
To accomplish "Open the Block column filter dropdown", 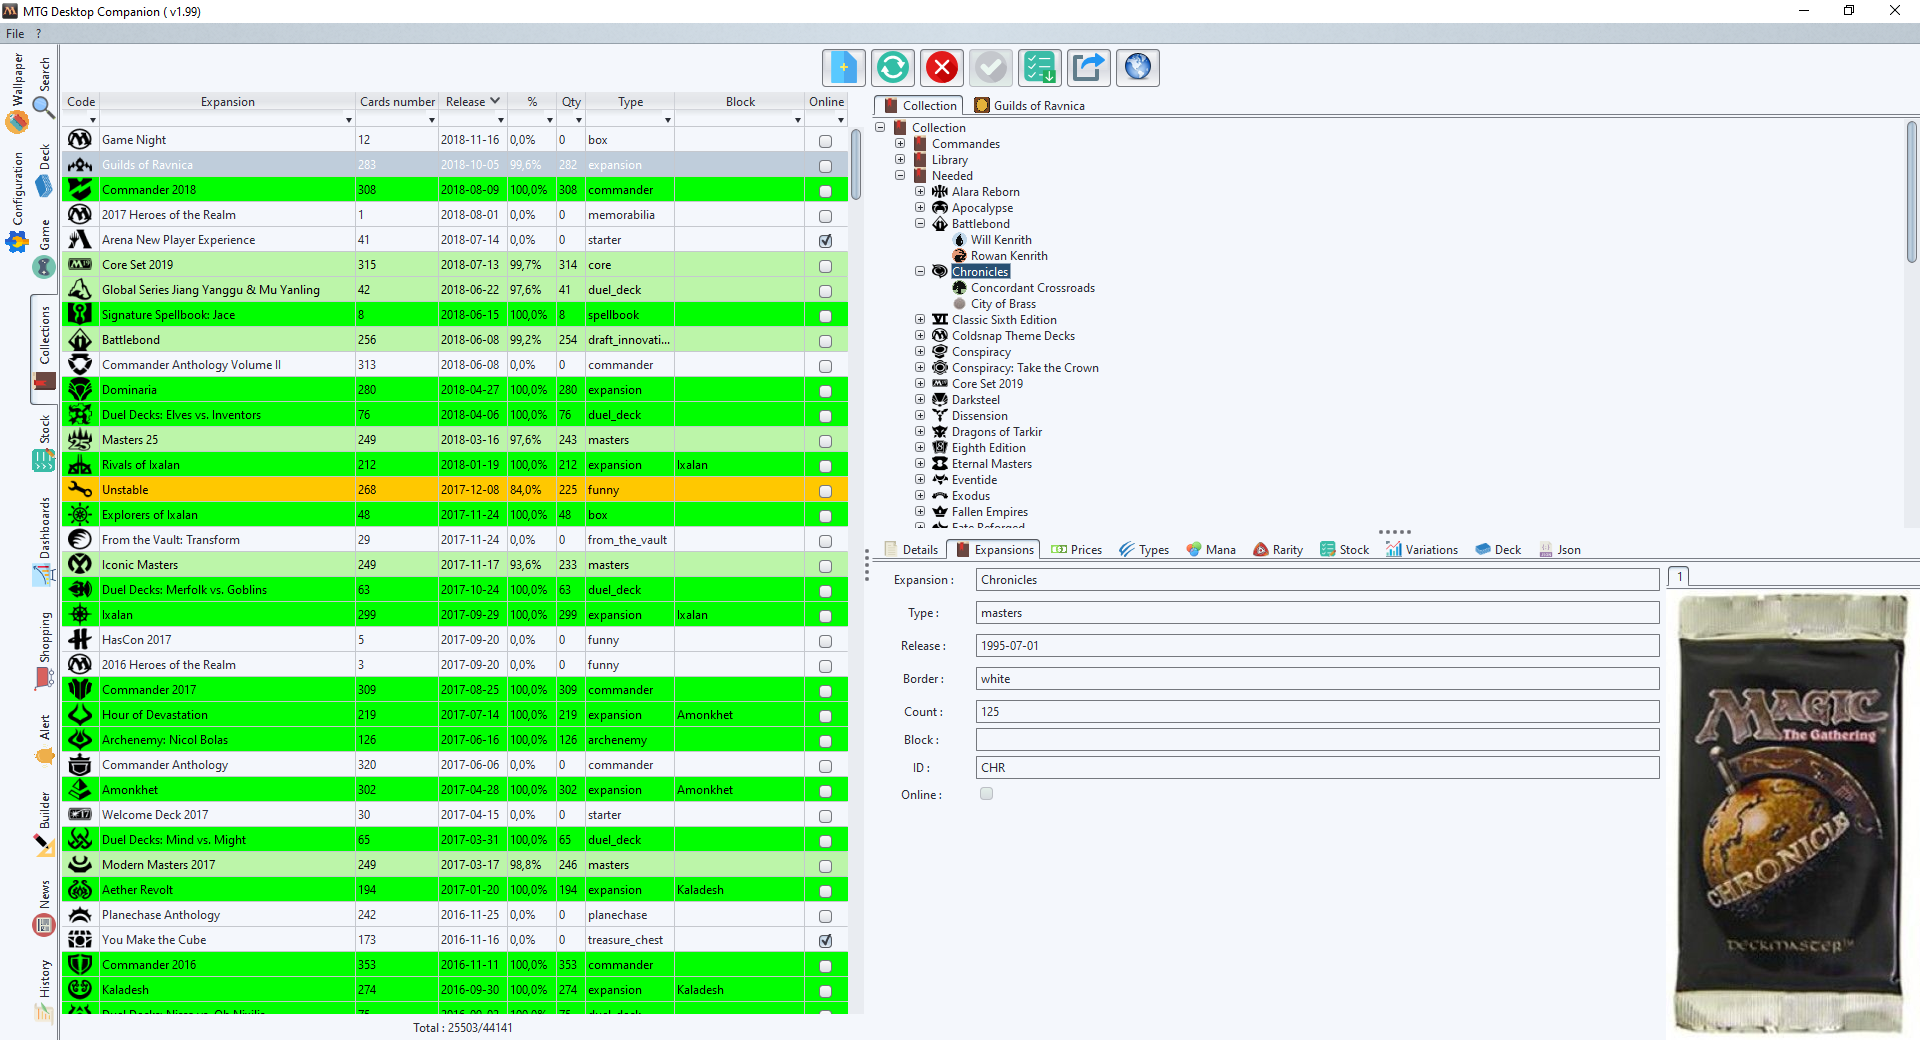I will [798, 120].
